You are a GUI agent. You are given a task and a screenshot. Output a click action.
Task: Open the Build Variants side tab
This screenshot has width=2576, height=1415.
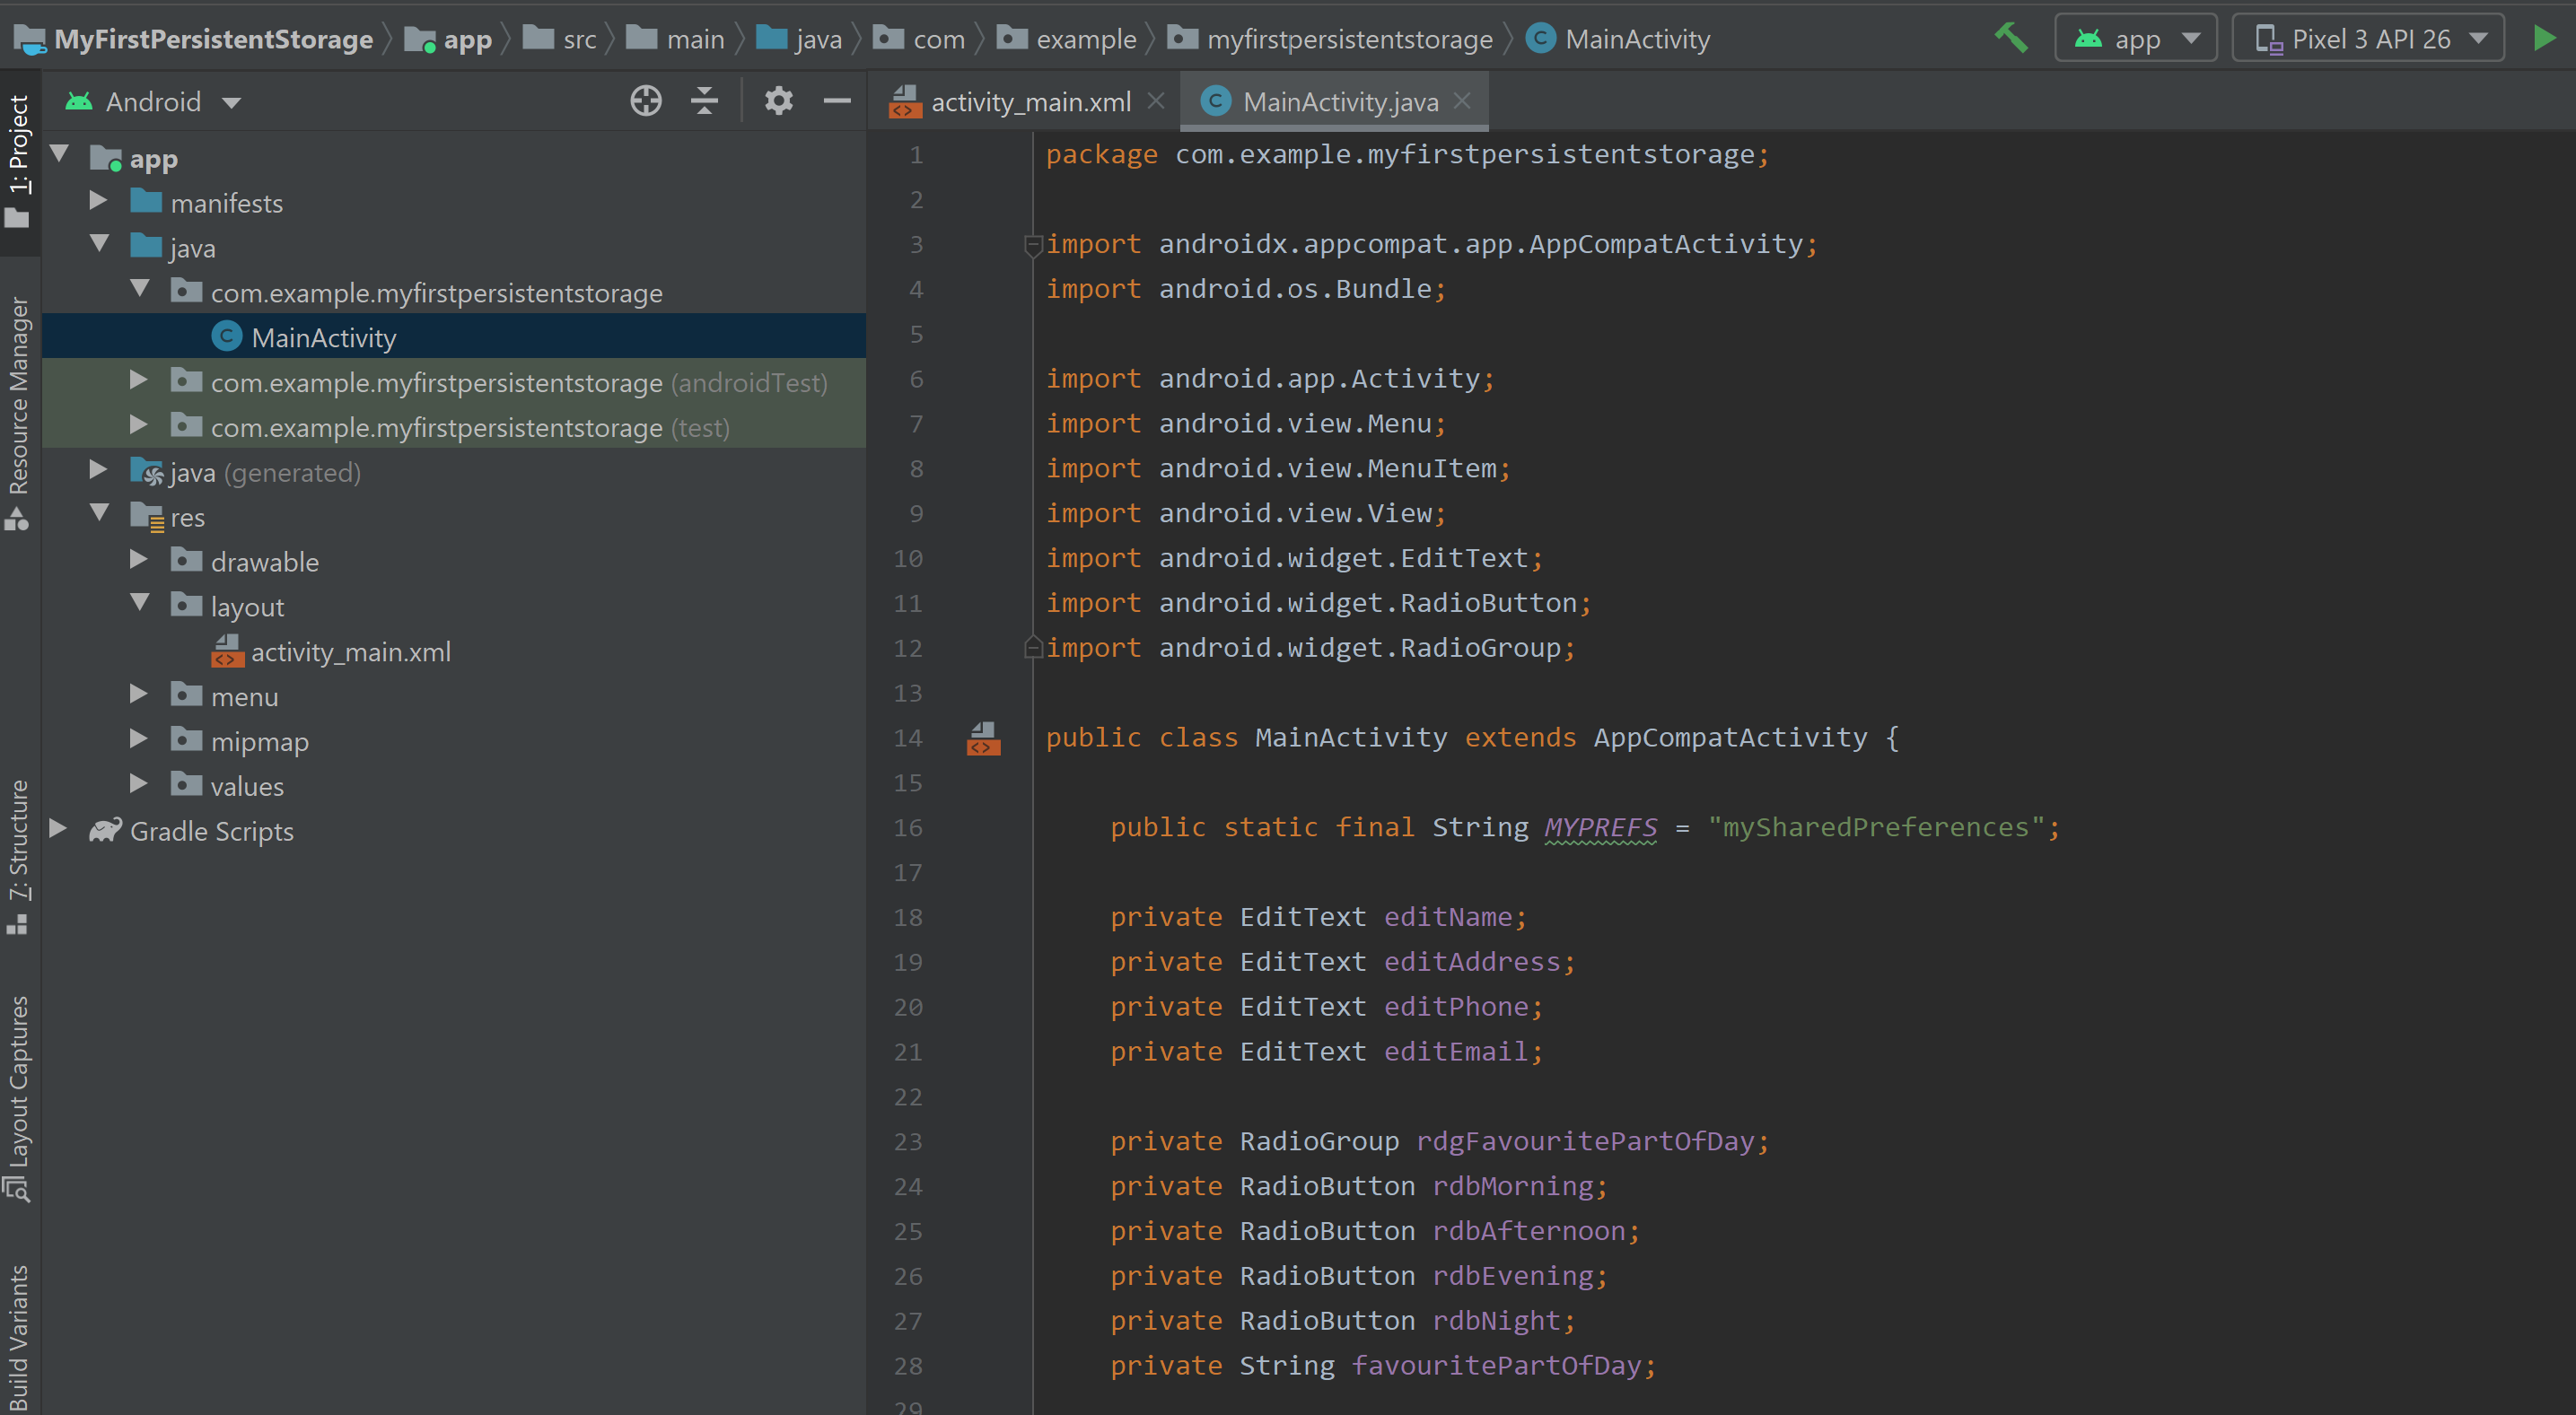tap(19, 1338)
